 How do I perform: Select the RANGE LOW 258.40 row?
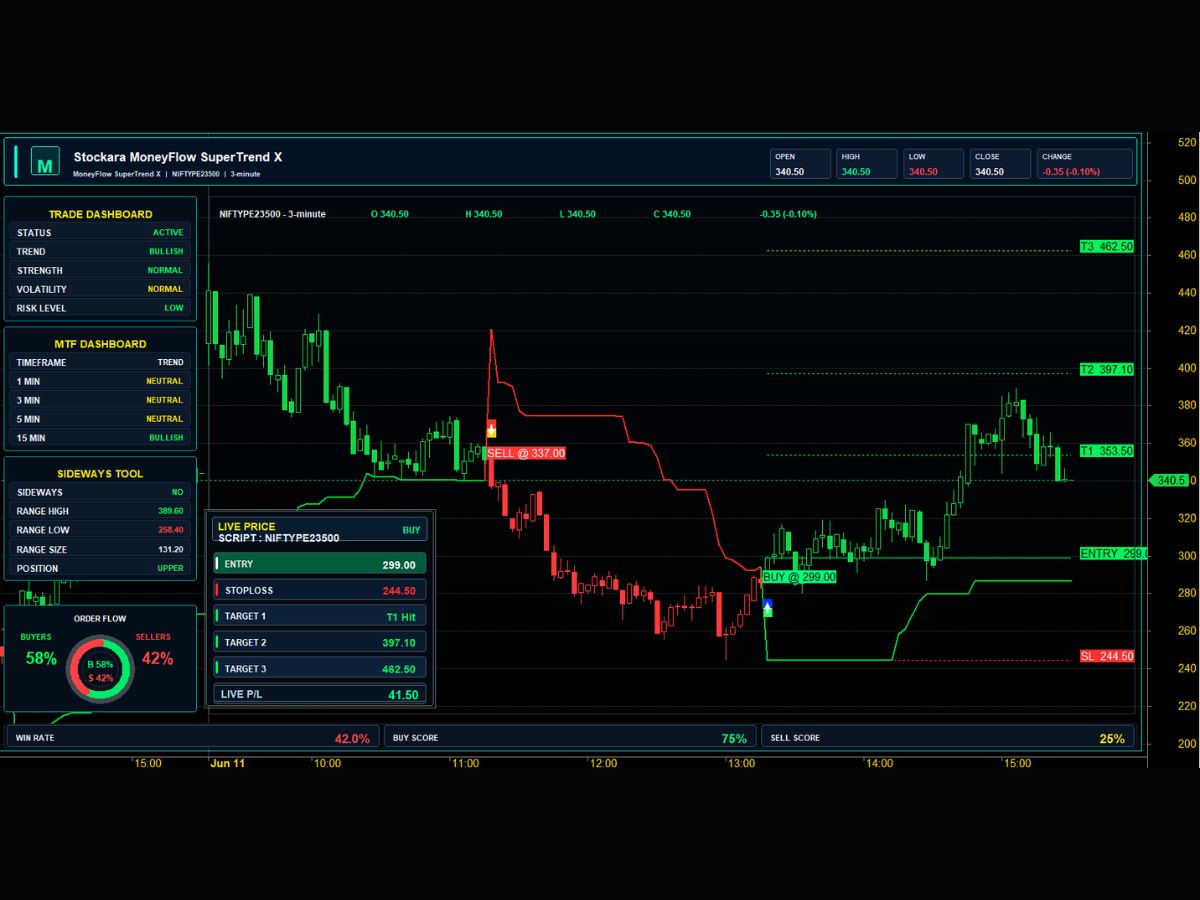tap(100, 530)
